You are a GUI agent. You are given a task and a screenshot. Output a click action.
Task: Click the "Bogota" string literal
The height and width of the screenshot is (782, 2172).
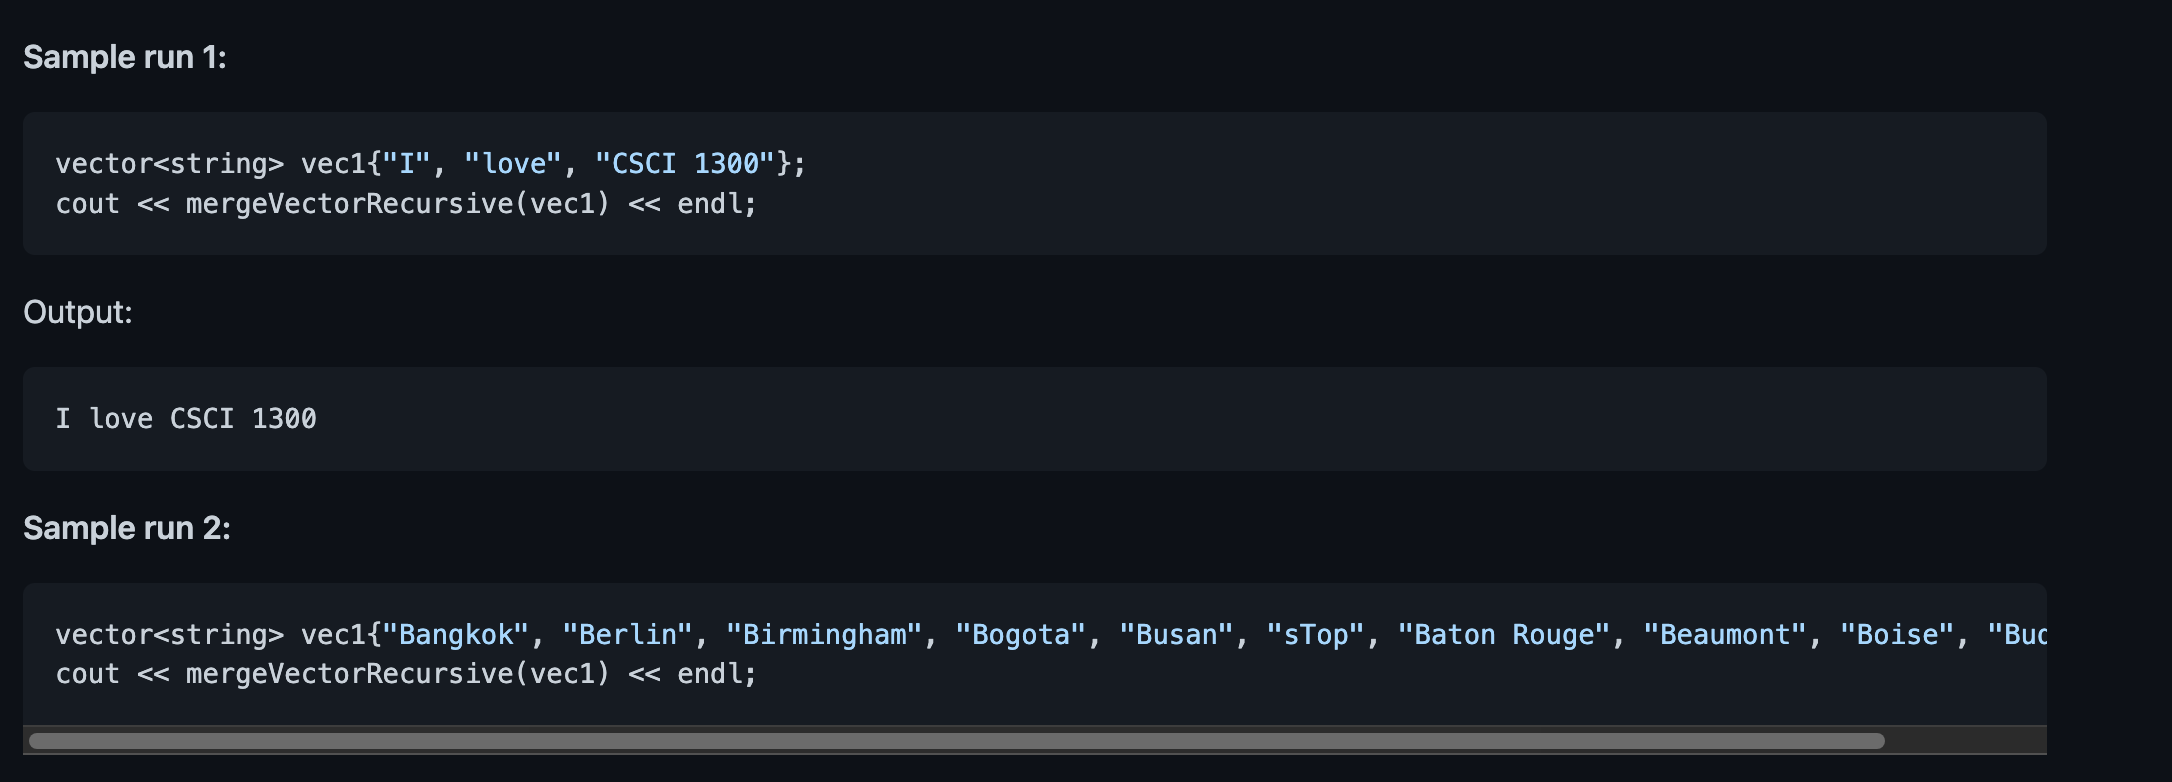point(1020,635)
